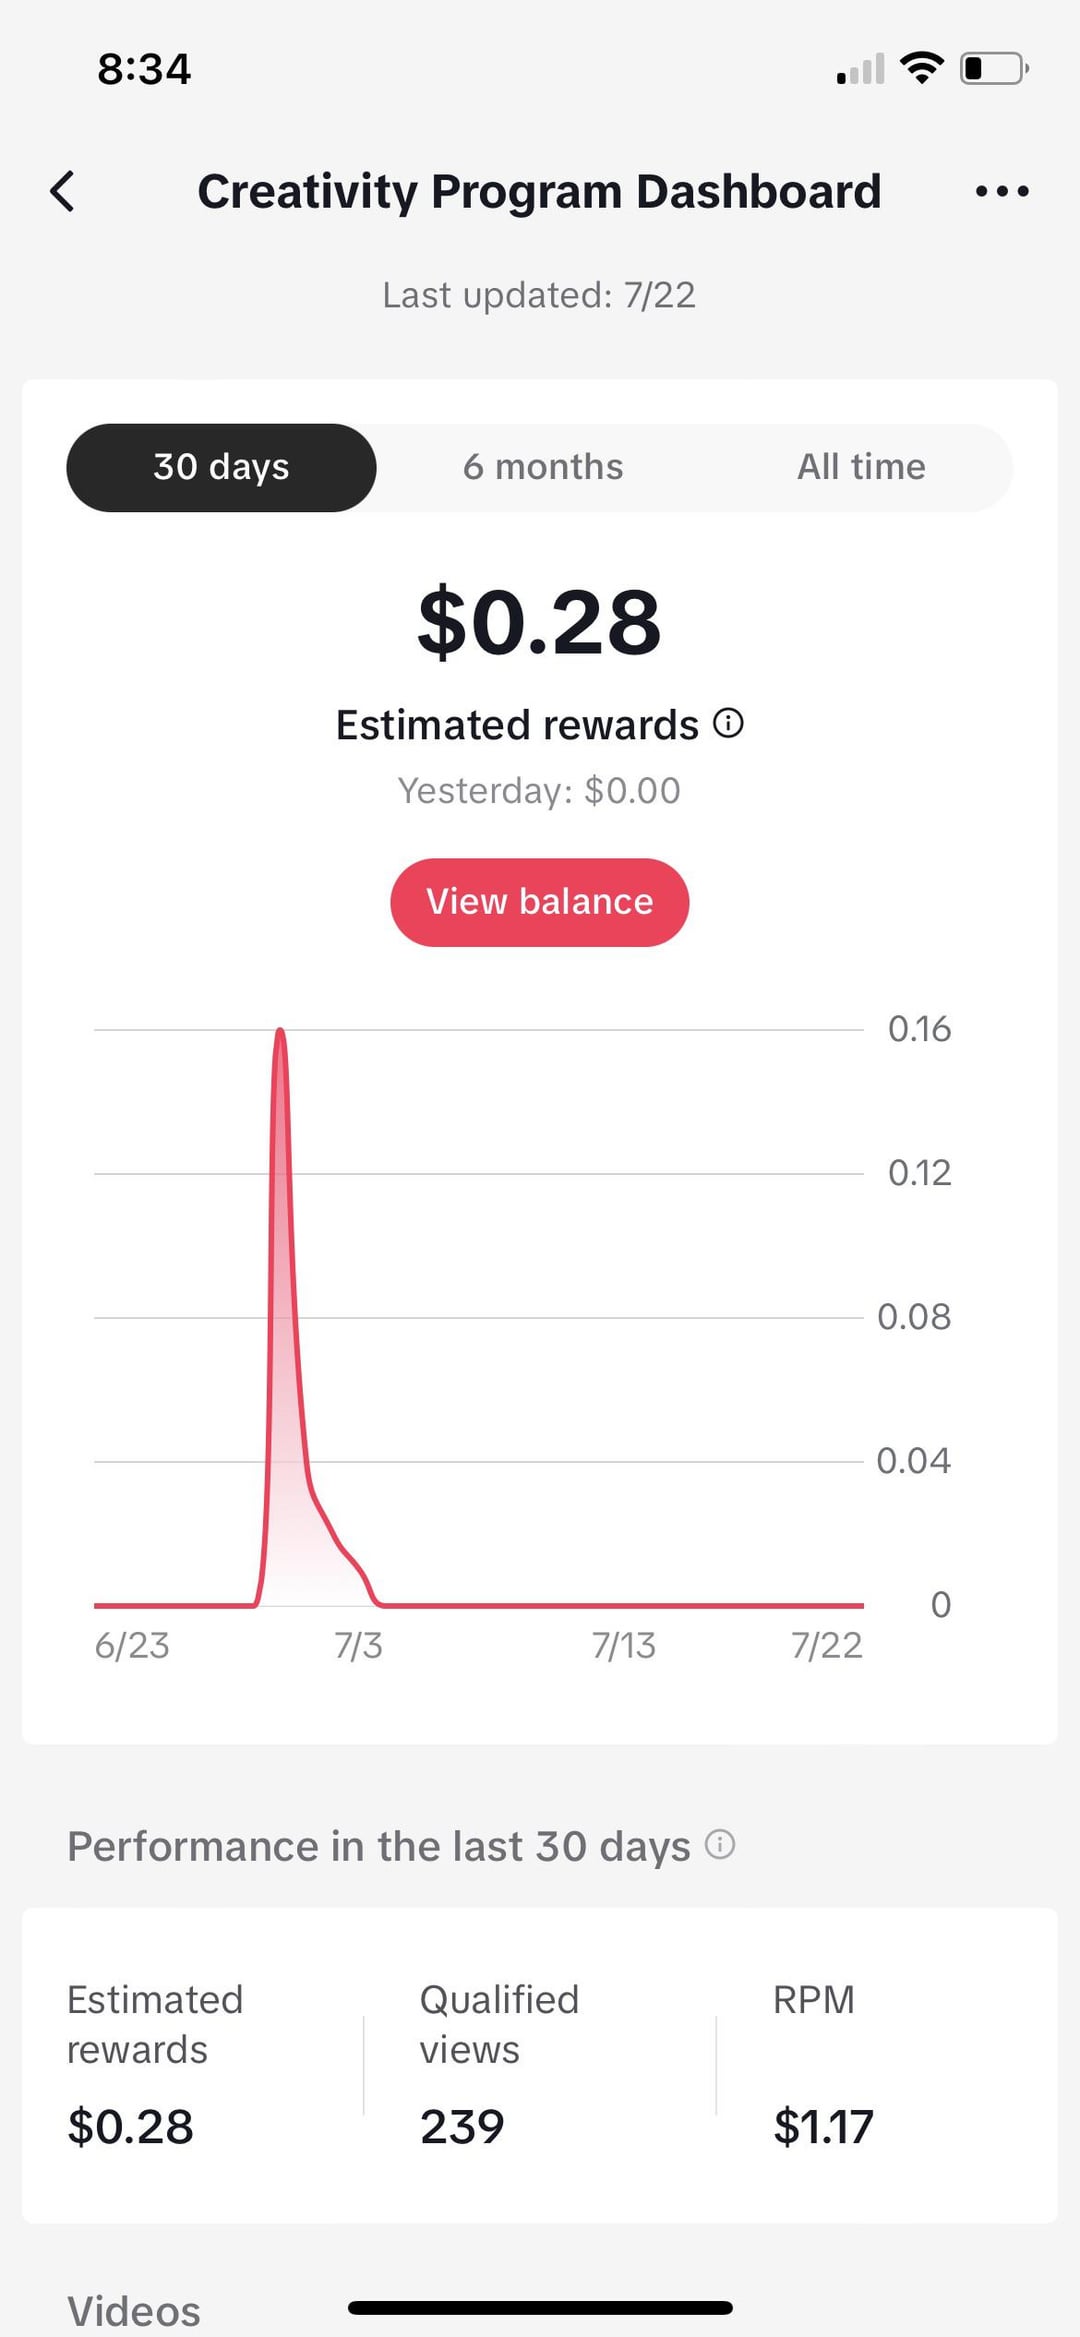Tap the 7/22 date on chart axis
1080x2337 pixels.
pyautogui.click(x=826, y=1645)
